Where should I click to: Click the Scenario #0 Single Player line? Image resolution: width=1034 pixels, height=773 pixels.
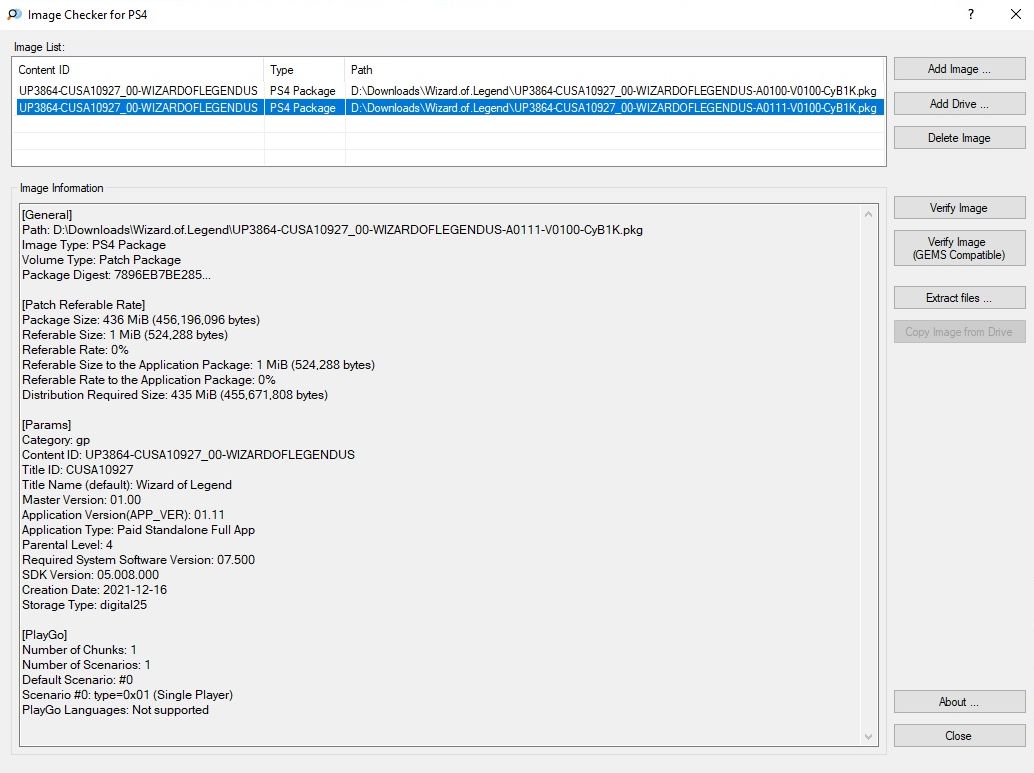tap(127, 695)
